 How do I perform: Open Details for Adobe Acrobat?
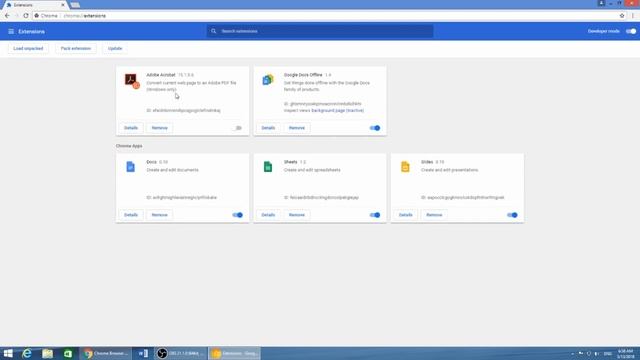[131, 128]
